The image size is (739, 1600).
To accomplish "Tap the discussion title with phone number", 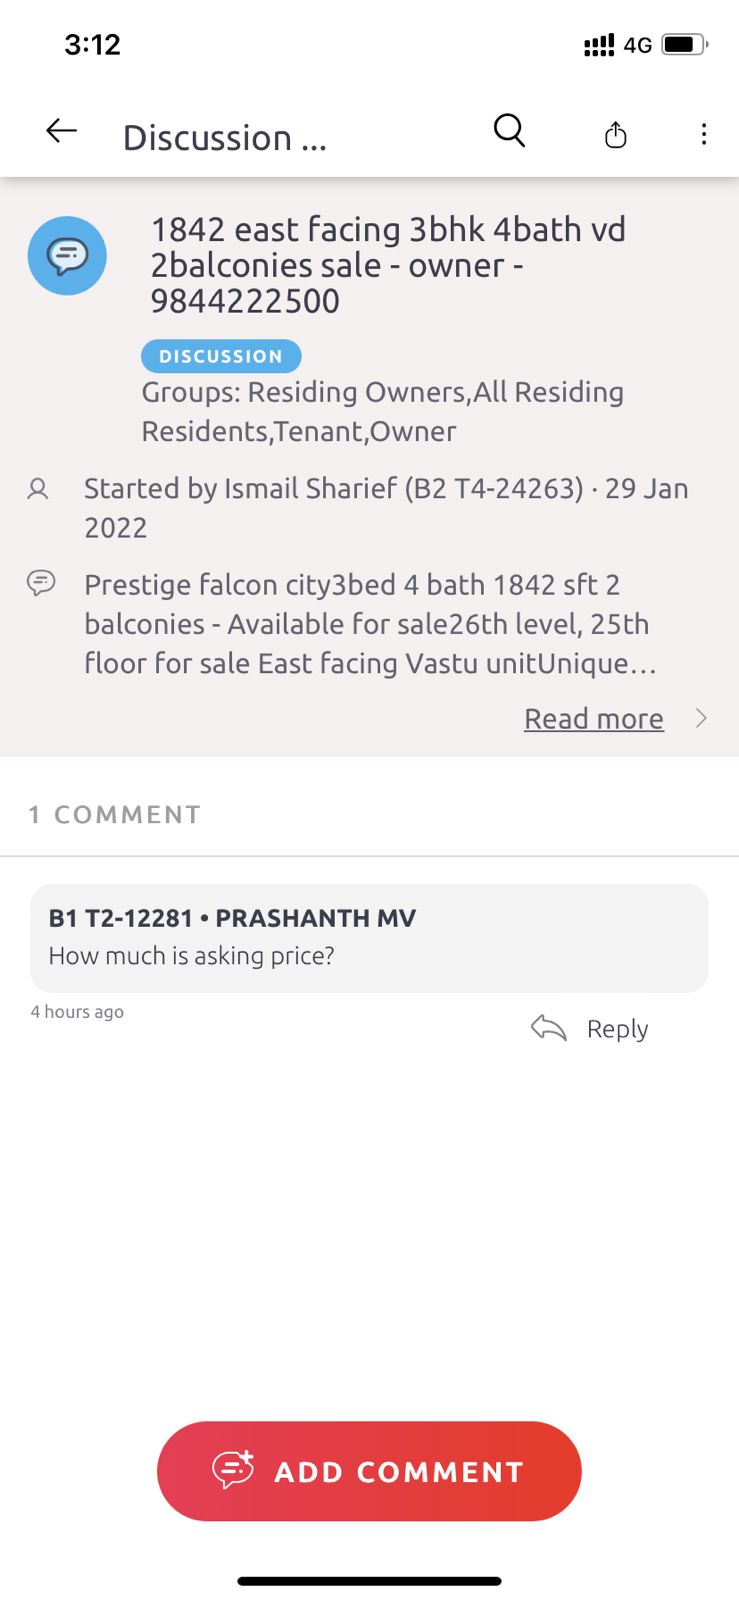I will [x=387, y=265].
